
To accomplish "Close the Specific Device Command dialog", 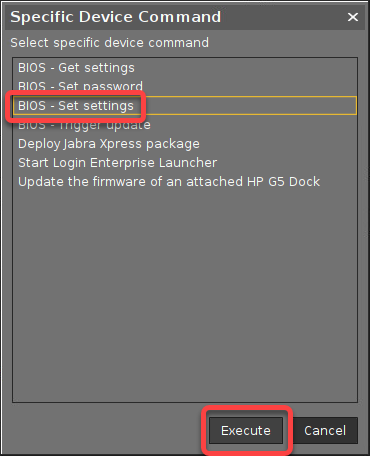I will pyautogui.click(x=353, y=17).
